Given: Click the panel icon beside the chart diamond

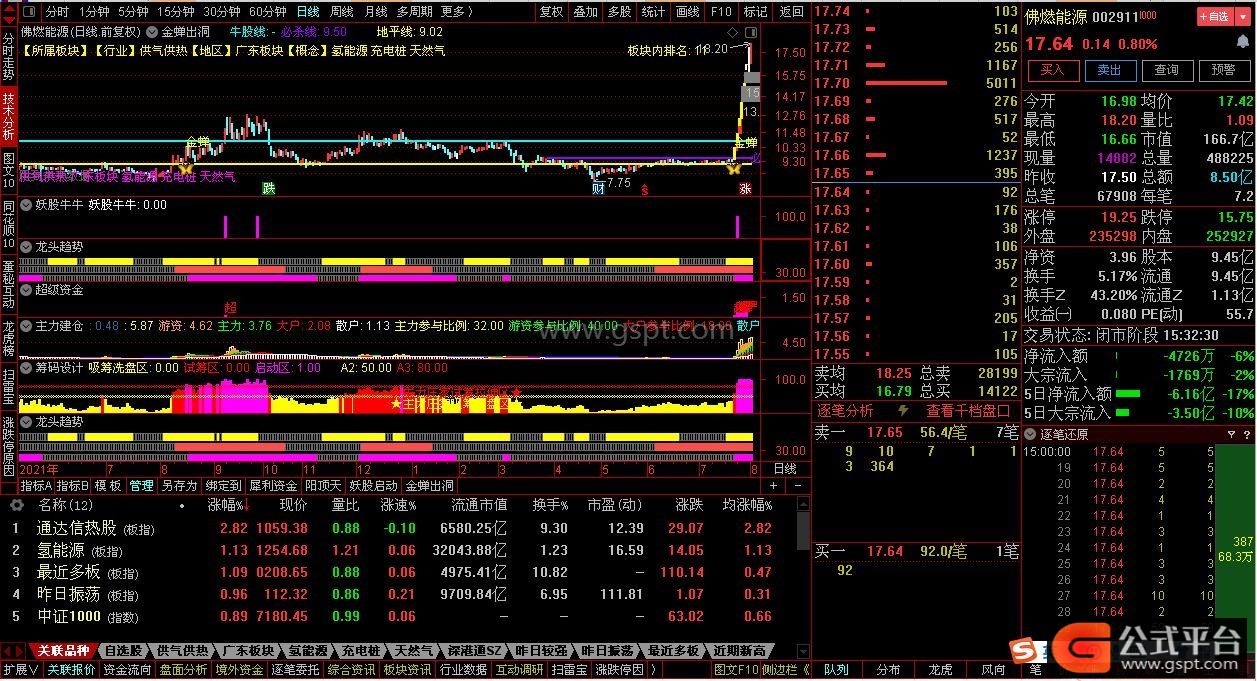Looking at the screenshot, I should tap(752, 32).
